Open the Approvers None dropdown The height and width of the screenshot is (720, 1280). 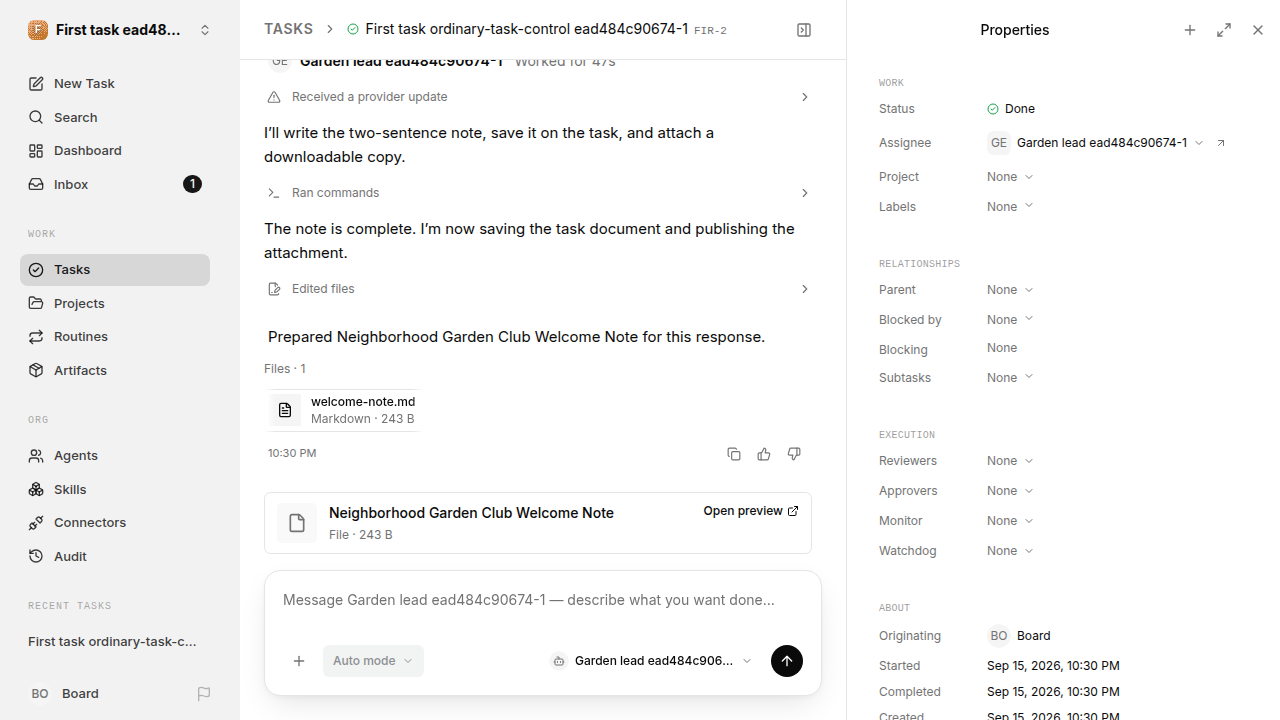click(1010, 491)
